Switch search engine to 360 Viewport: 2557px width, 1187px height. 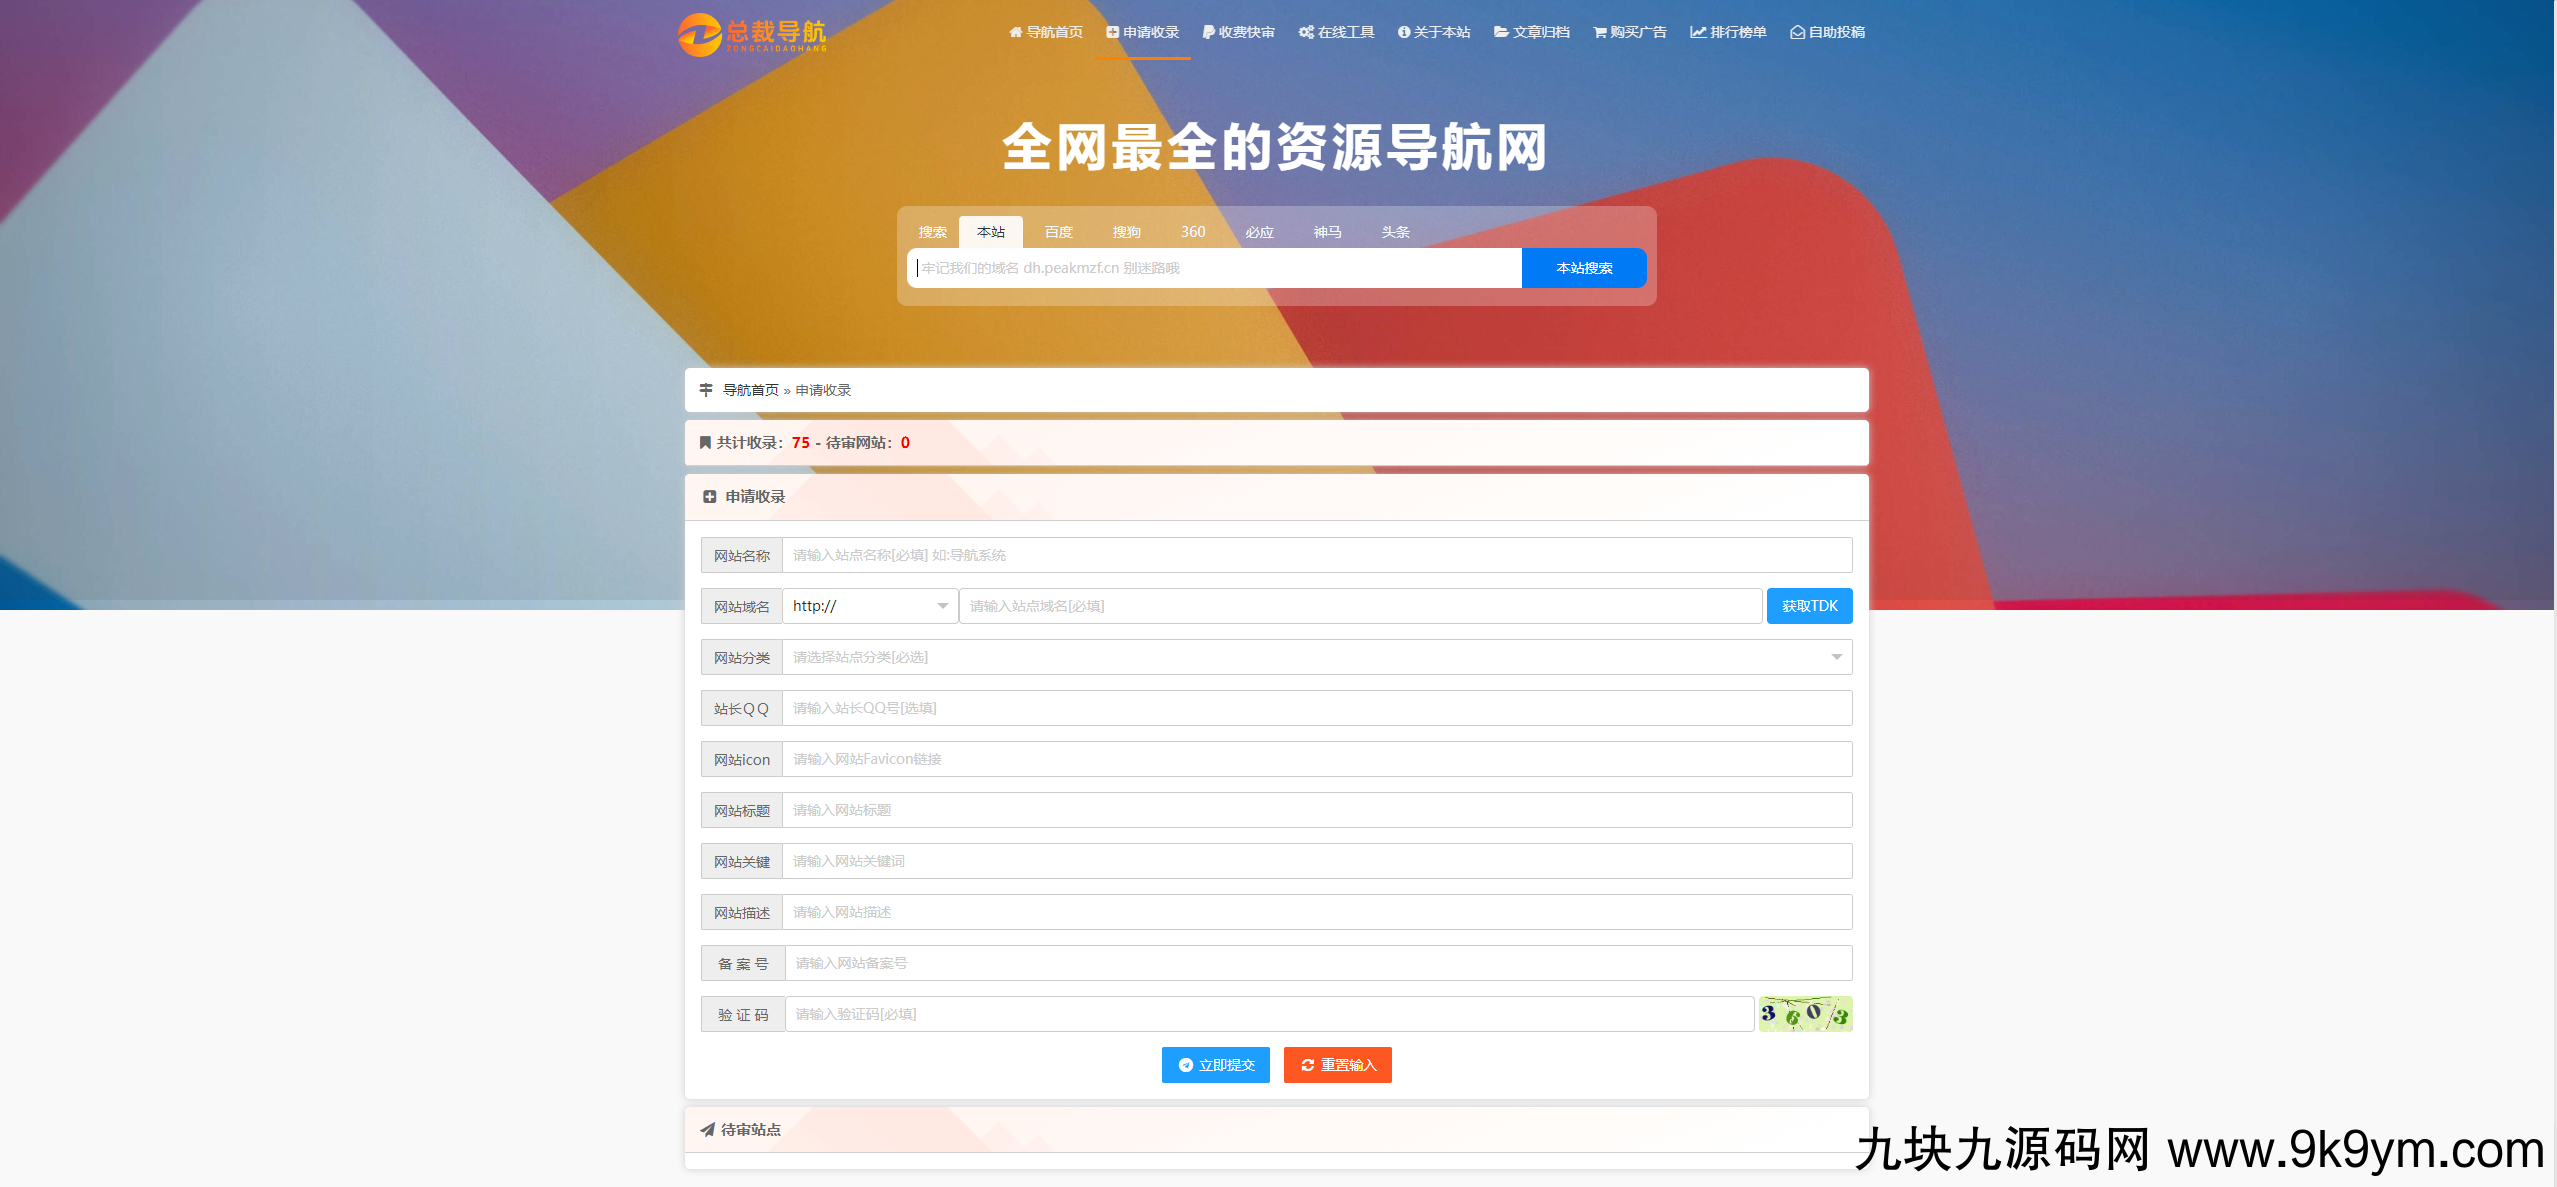click(1192, 231)
